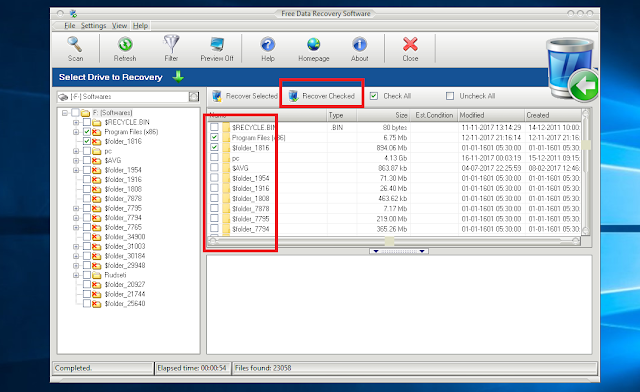Select the $folder_7878 row in file list
Viewport: 640px width, 392px height.
[x=394, y=208]
